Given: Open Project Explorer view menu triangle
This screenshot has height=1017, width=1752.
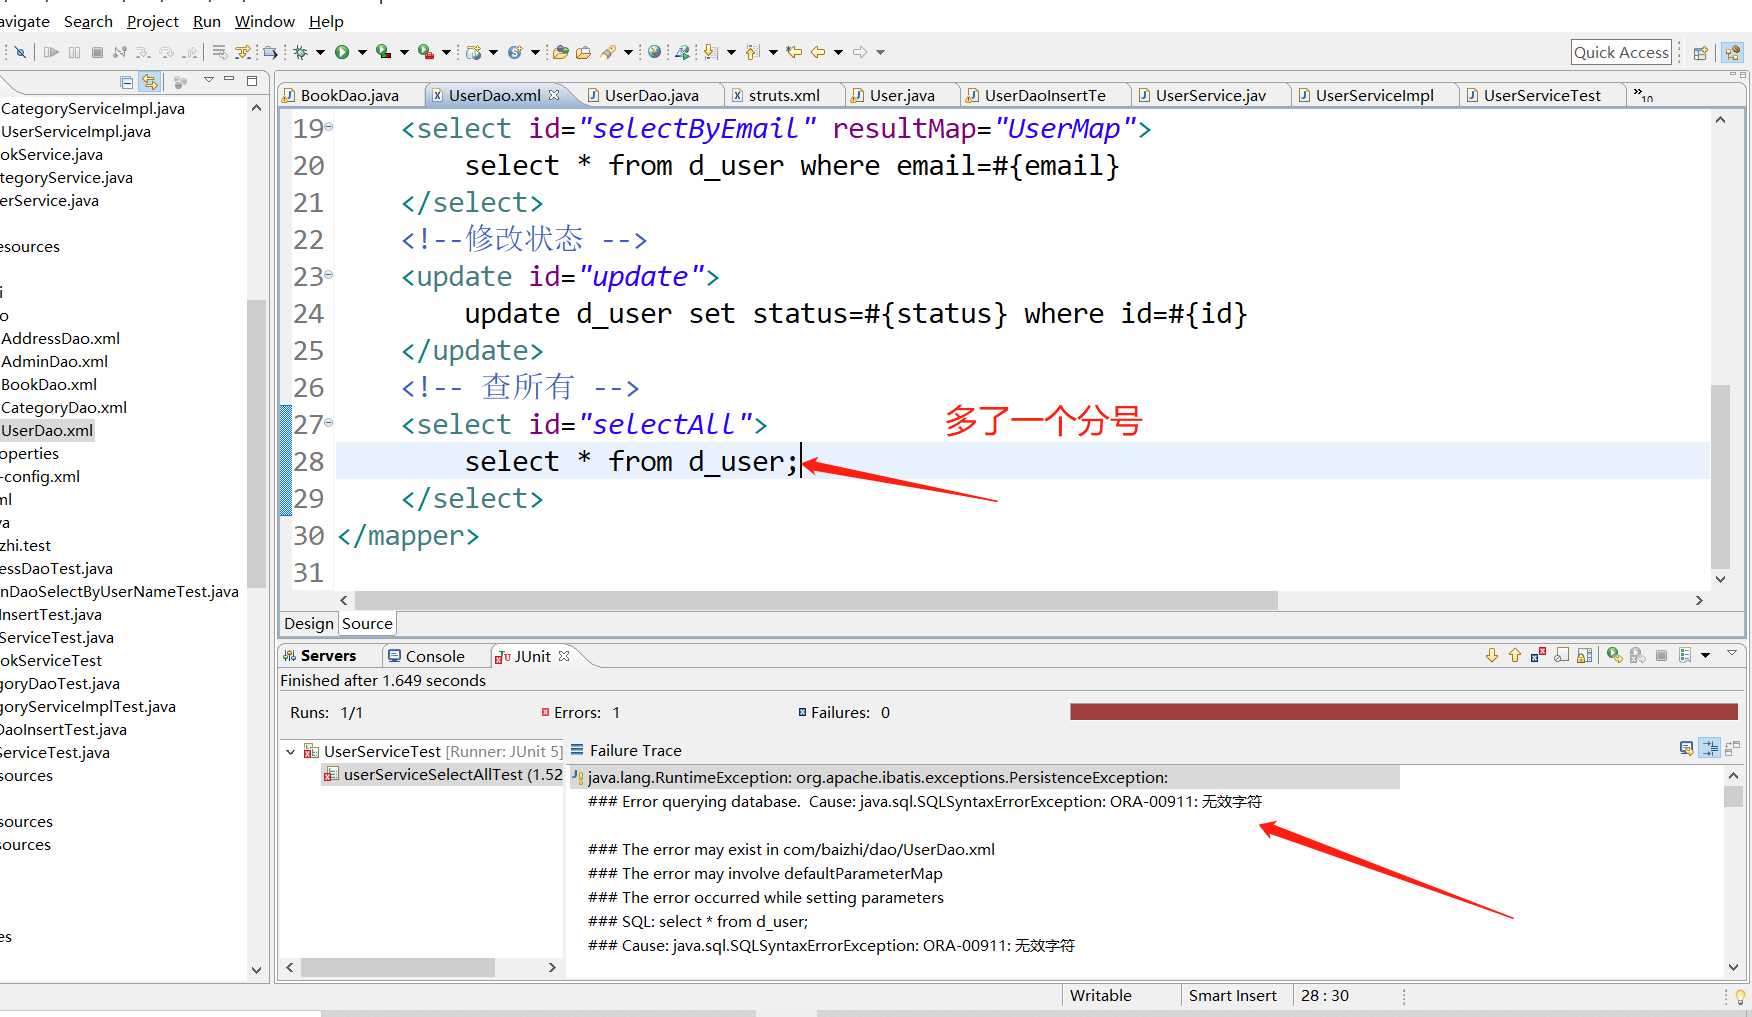Looking at the screenshot, I should click(x=209, y=80).
